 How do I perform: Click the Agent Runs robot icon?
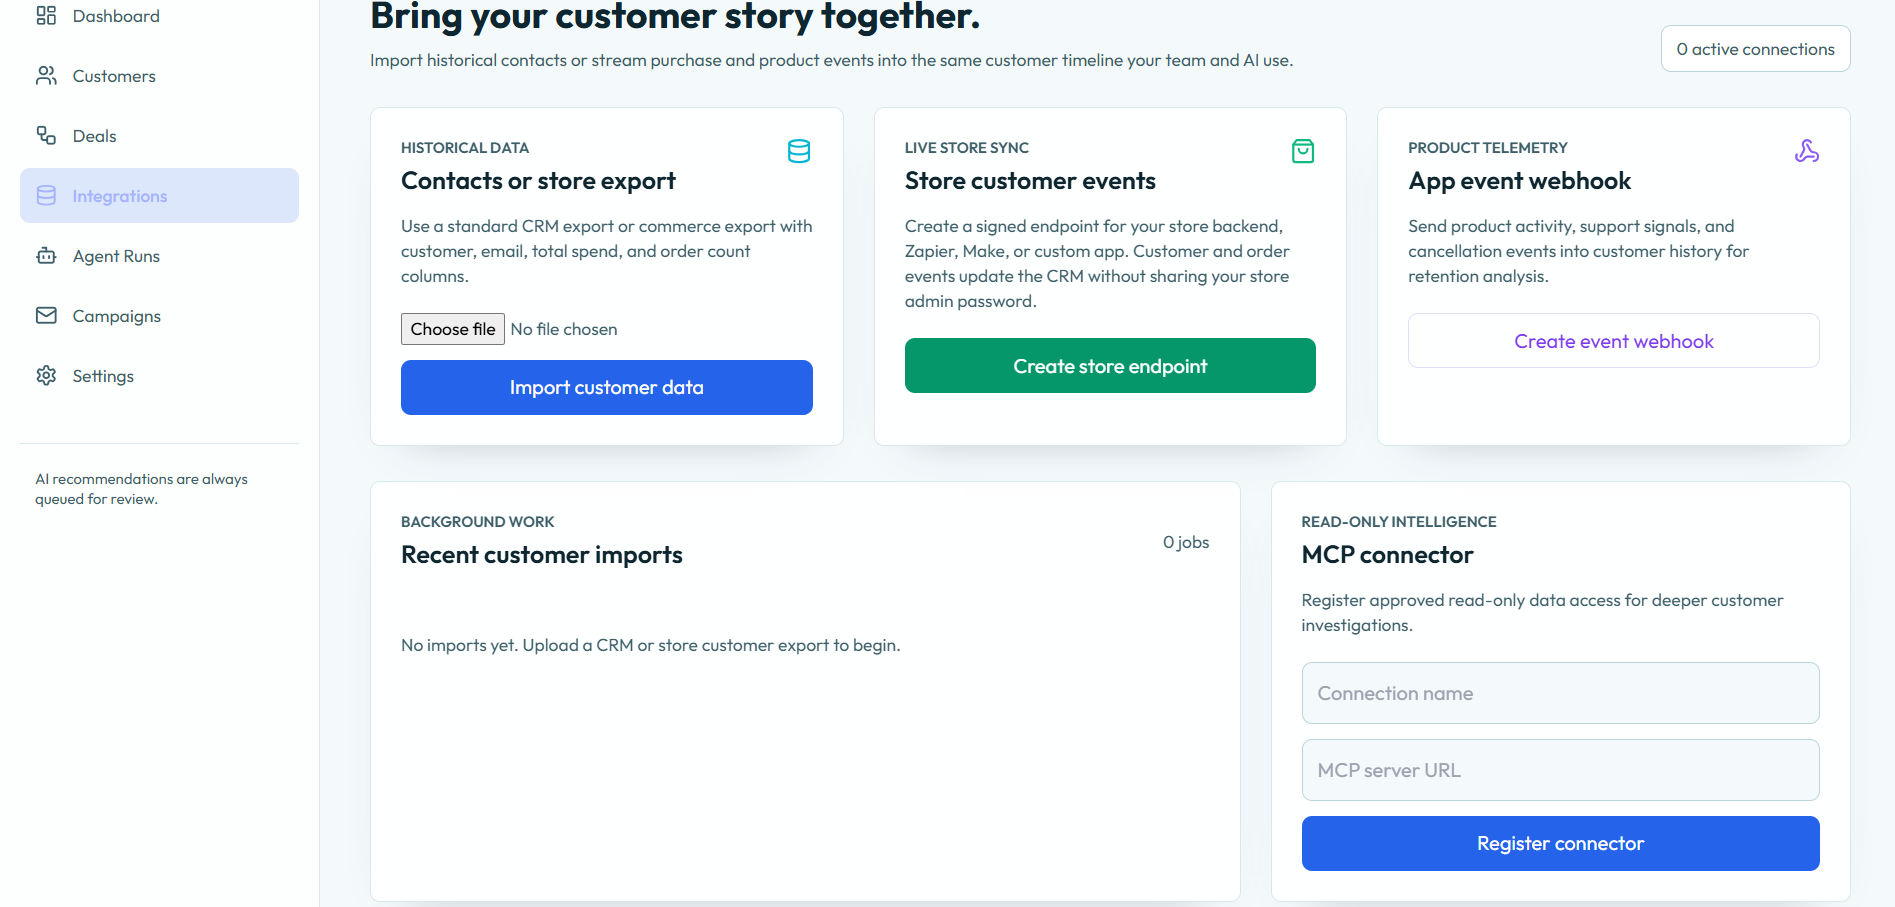(x=46, y=256)
